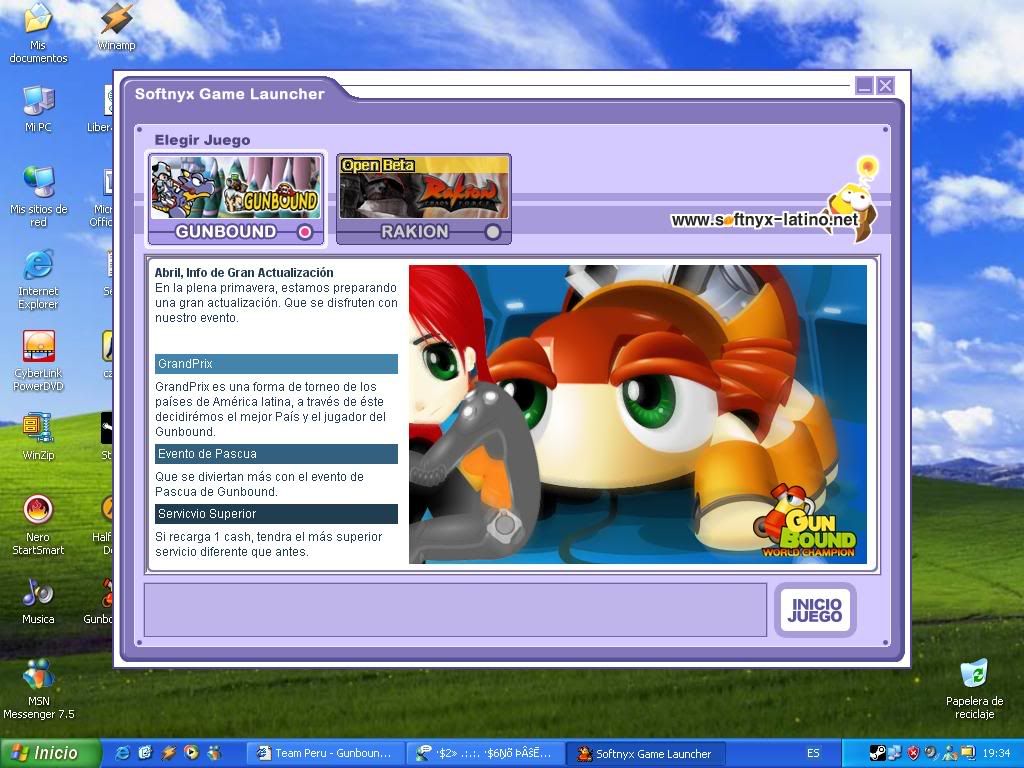The image size is (1024, 768).
Task: Switch to Team Peru - Gunbound taskbar window
Action: click(325, 754)
